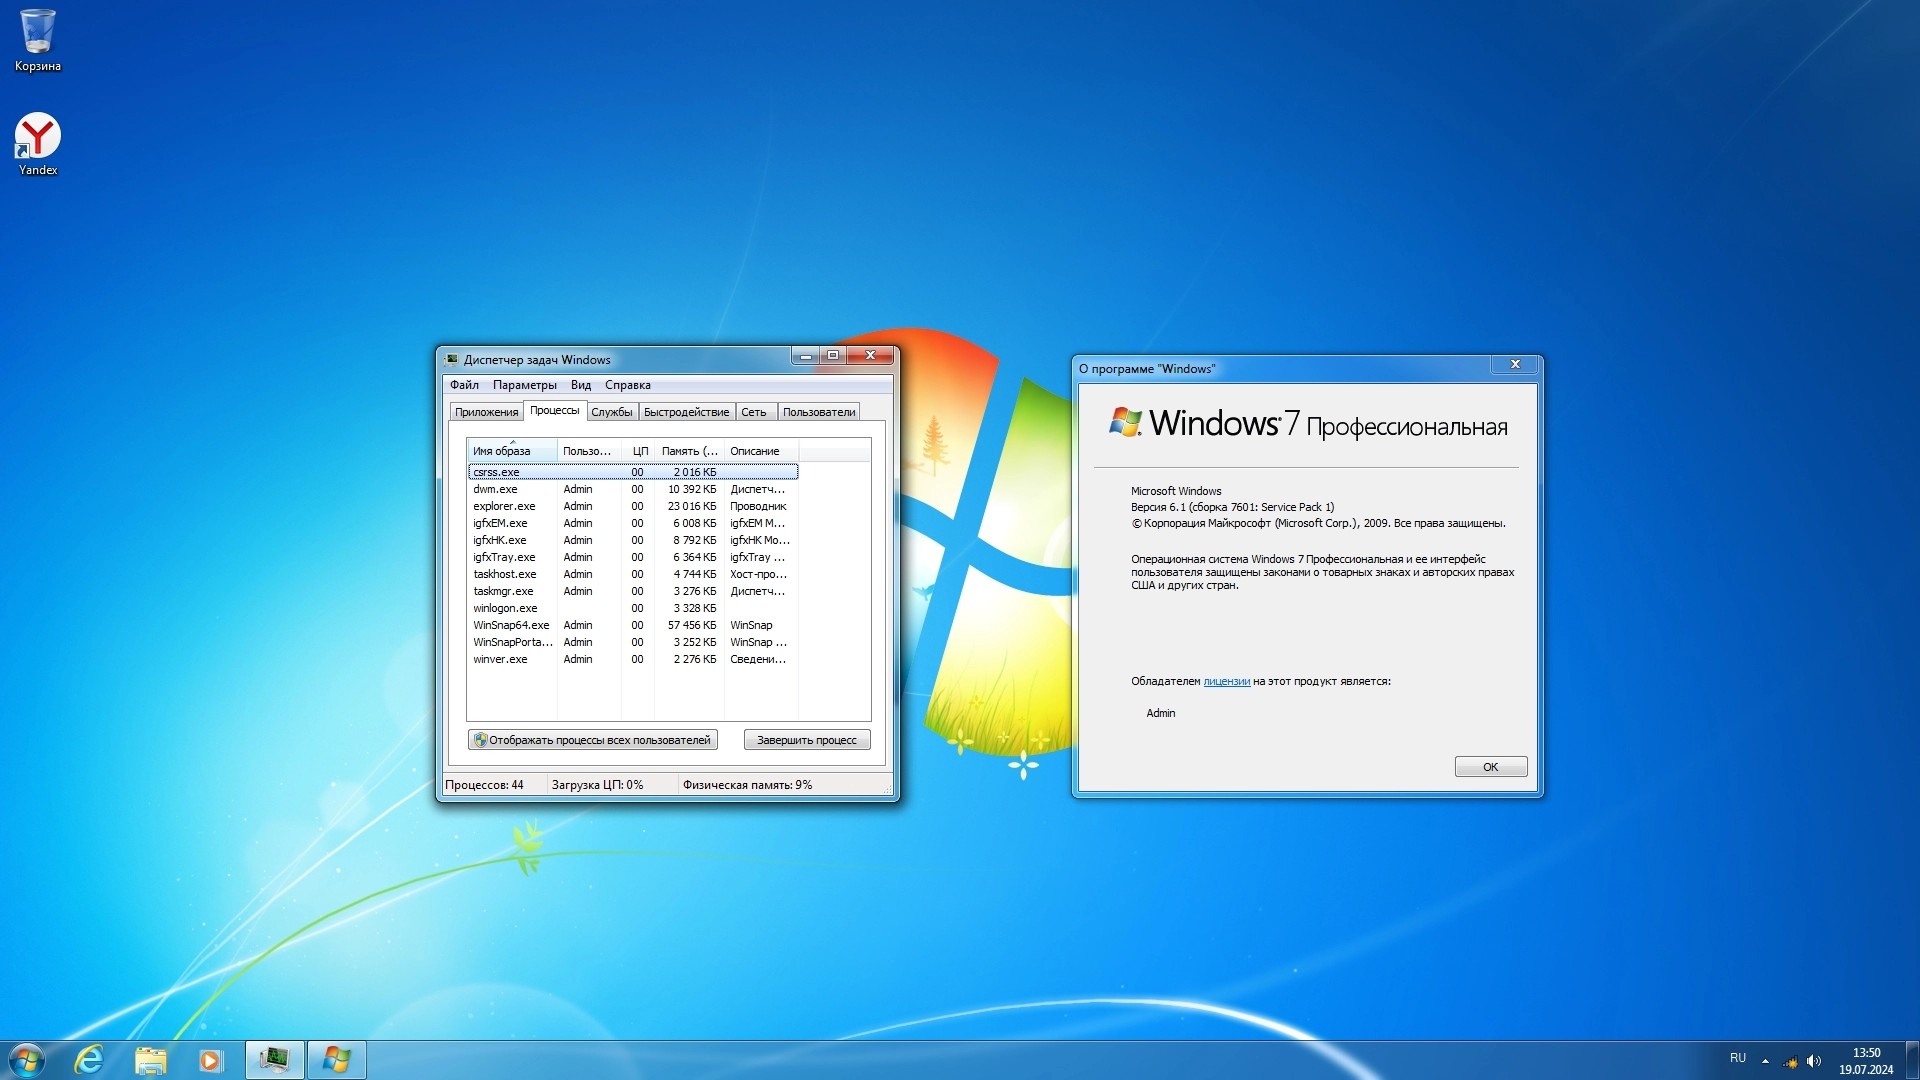Viewport: 1920px width, 1080px height.
Task: Open the Файл menu
Action: click(x=464, y=385)
